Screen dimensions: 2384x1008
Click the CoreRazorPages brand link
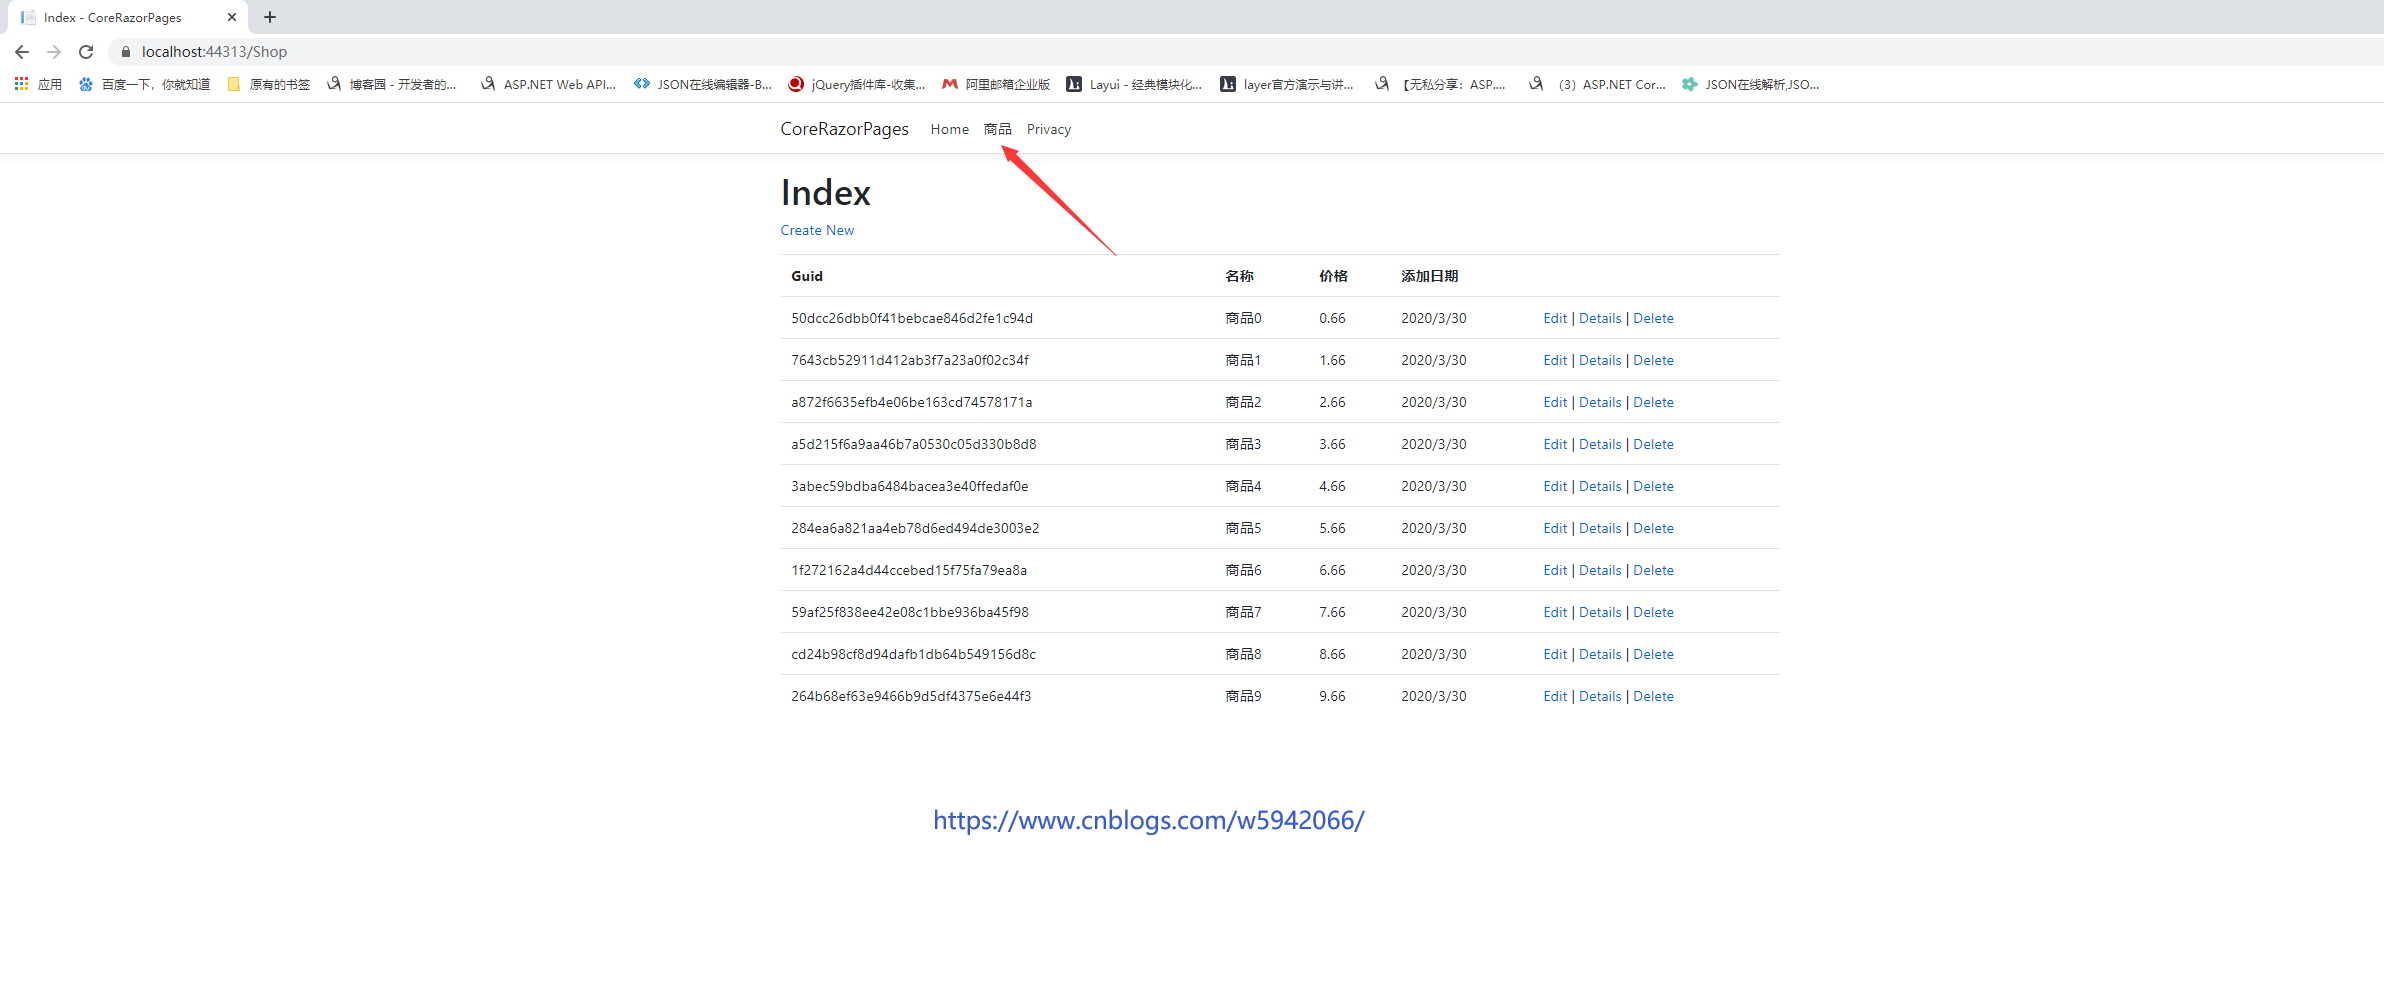[844, 129]
